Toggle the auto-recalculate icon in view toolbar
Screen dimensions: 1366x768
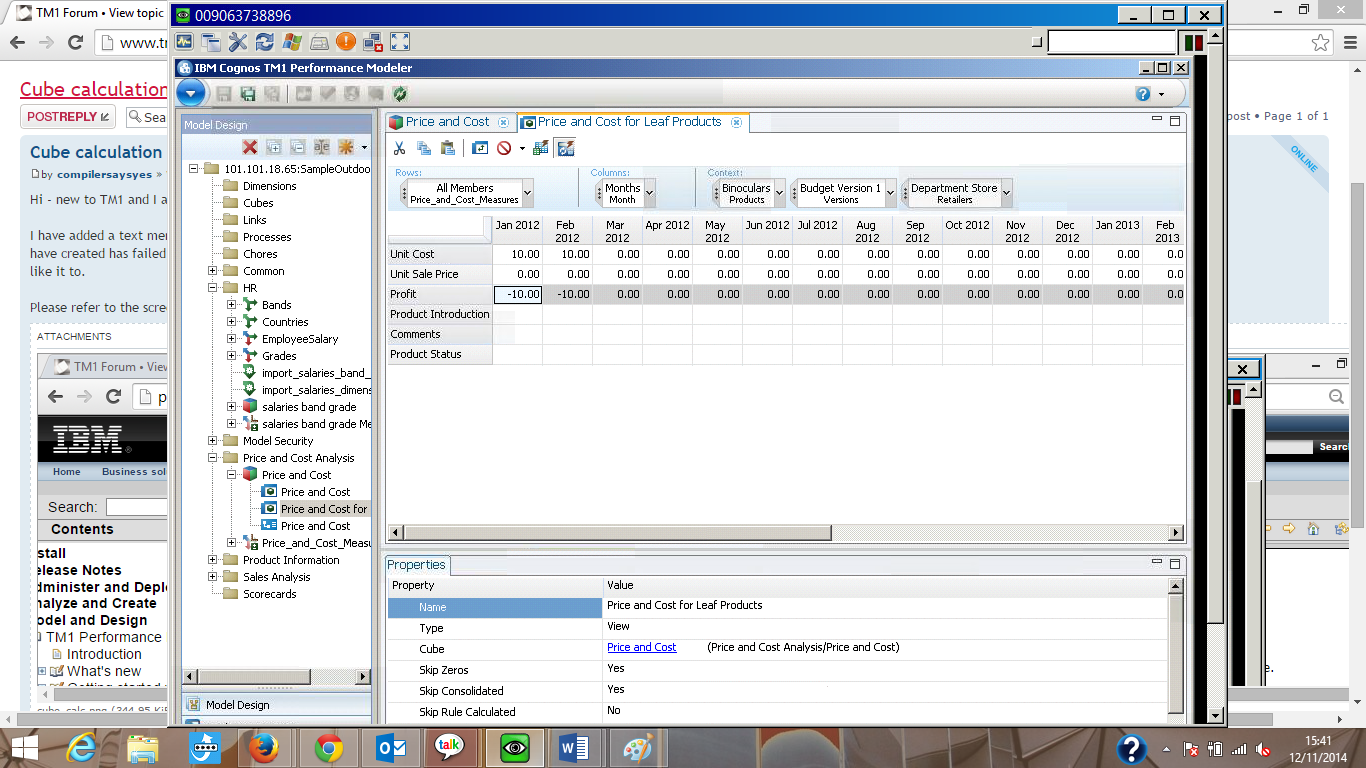tap(566, 148)
